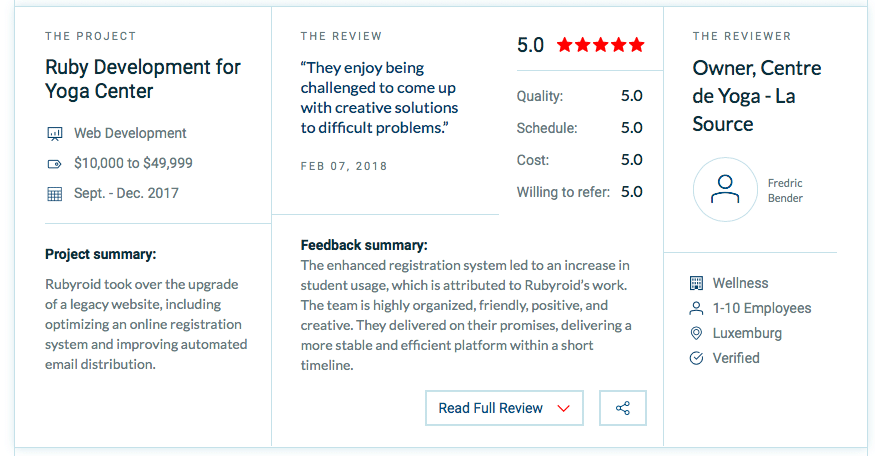Click the red chevron on Read Full Review

[563, 408]
